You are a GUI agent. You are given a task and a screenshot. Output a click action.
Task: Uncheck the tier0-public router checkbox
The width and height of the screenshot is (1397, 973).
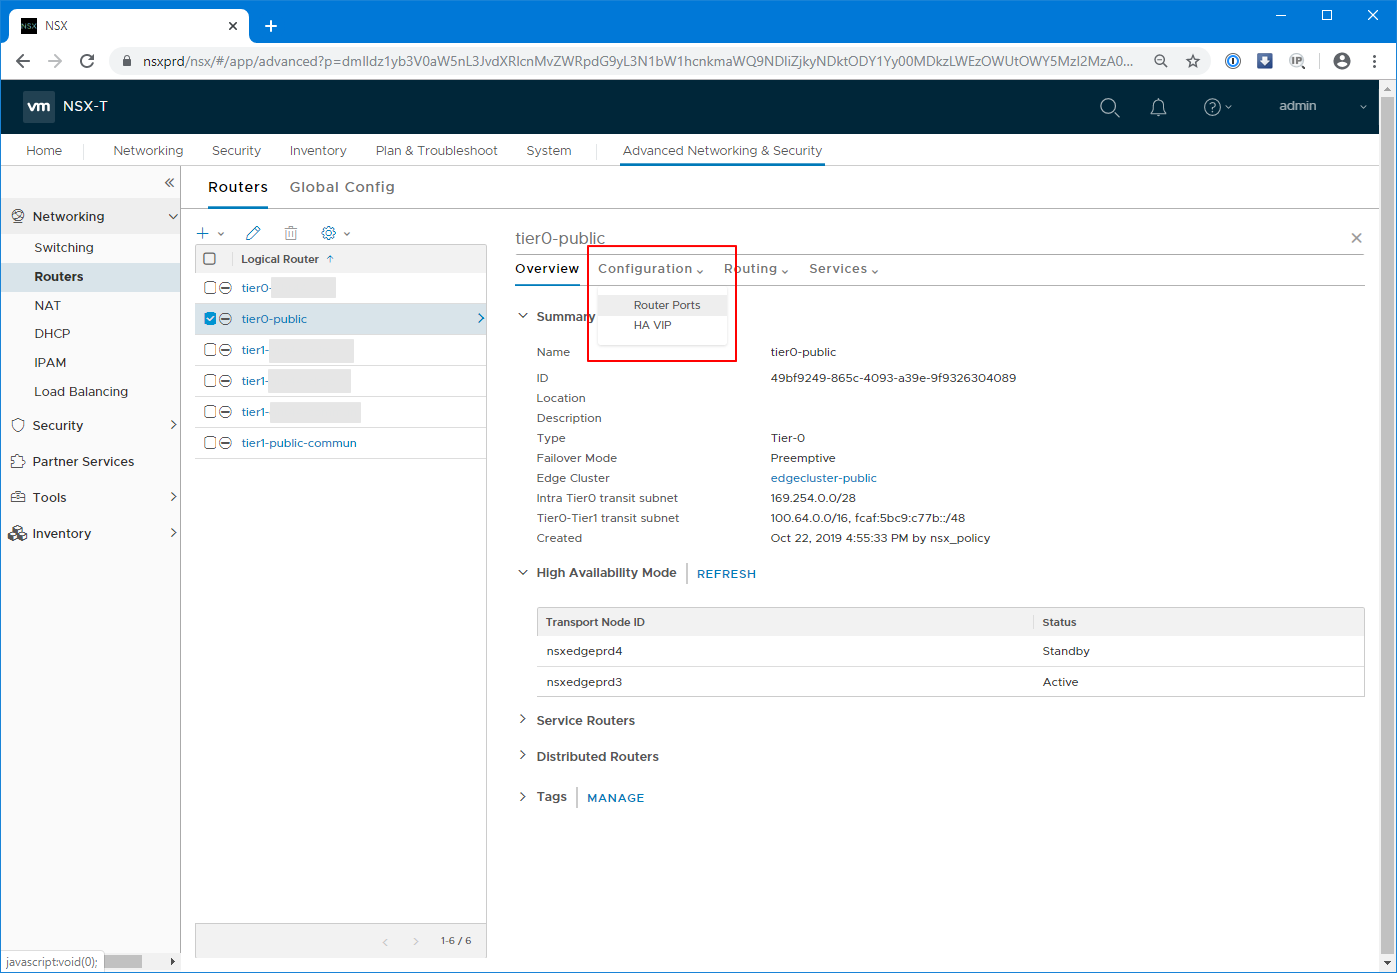point(210,319)
